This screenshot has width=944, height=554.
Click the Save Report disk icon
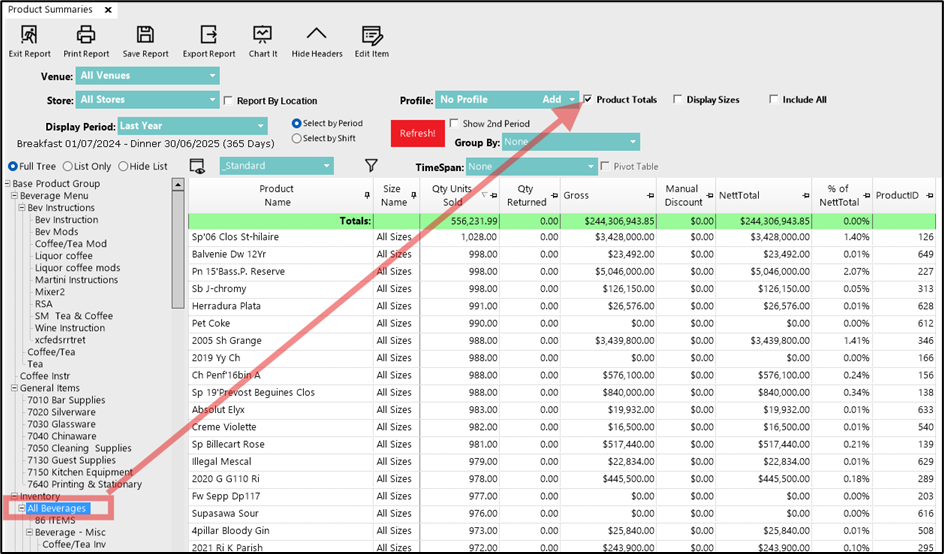[x=145, y=36]
